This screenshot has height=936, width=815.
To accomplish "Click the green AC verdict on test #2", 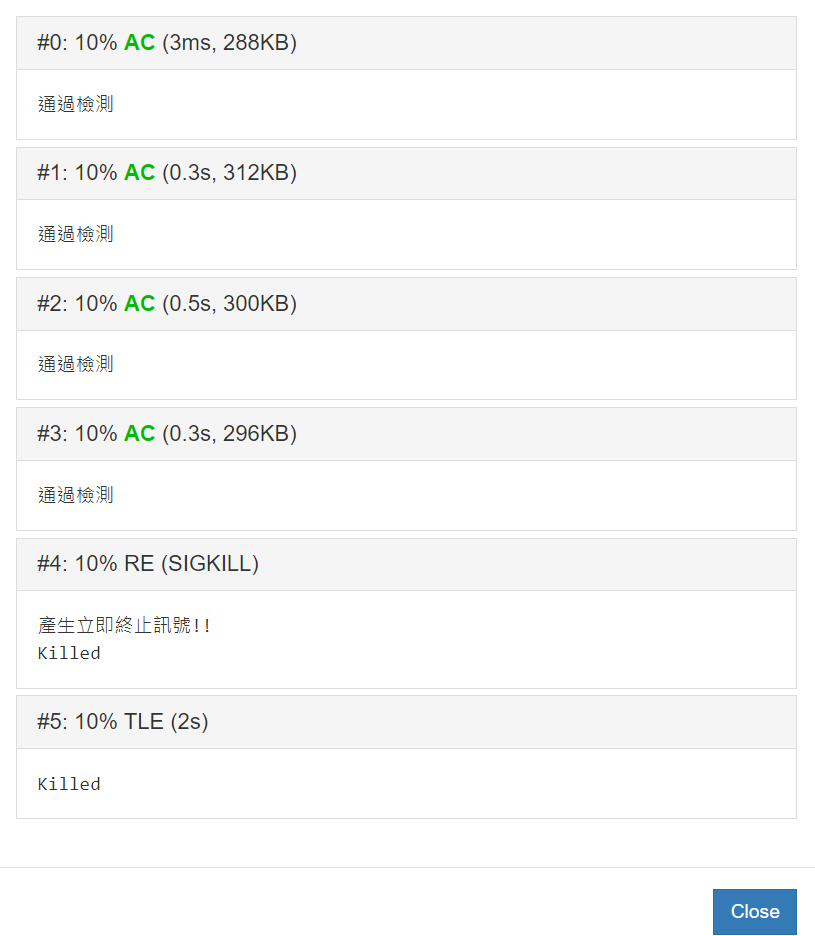I will 139,304.
